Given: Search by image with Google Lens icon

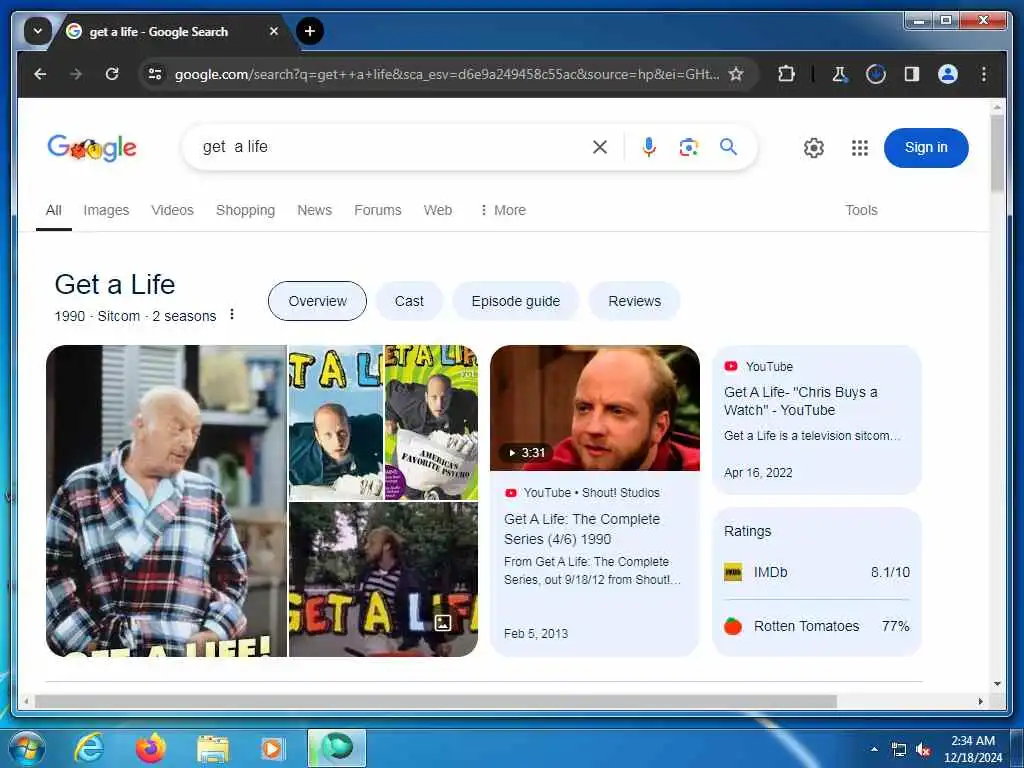Looking at the screenshot, I should click(x=688, y=148).
